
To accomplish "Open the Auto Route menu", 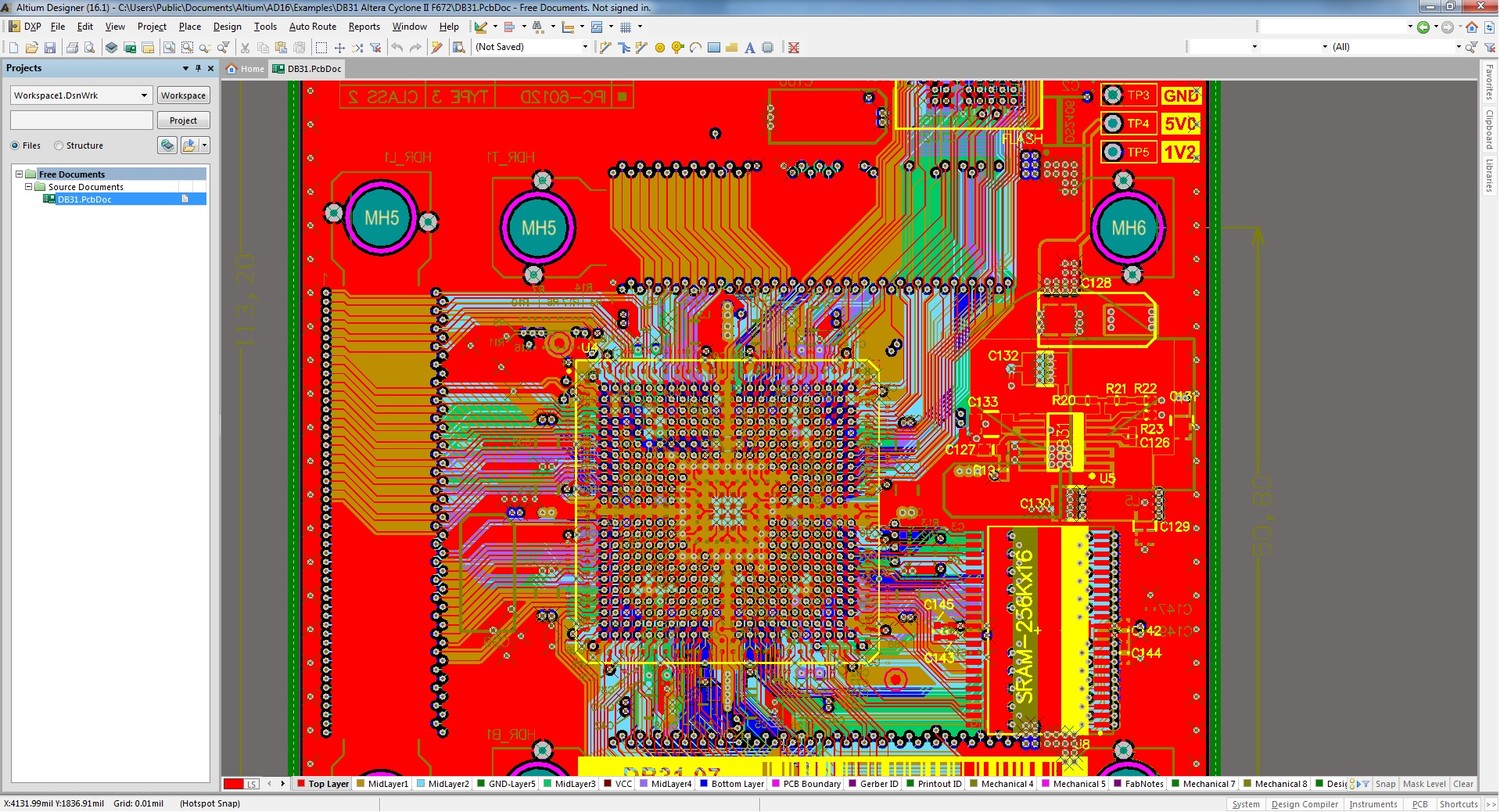I will tap(312, 27).
